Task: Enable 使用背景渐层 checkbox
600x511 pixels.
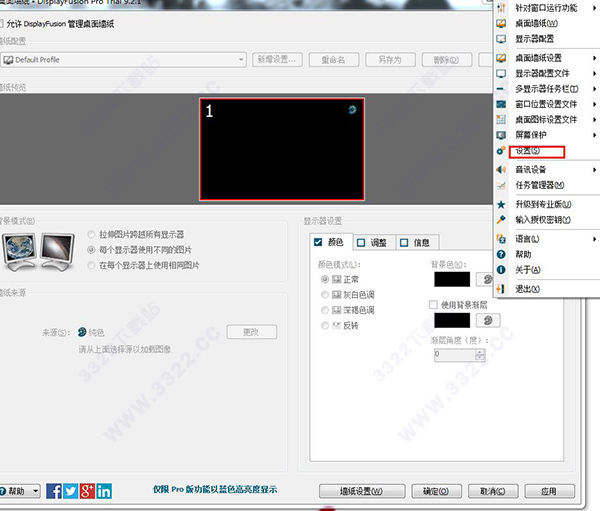Action: click(x=433, y=305)
